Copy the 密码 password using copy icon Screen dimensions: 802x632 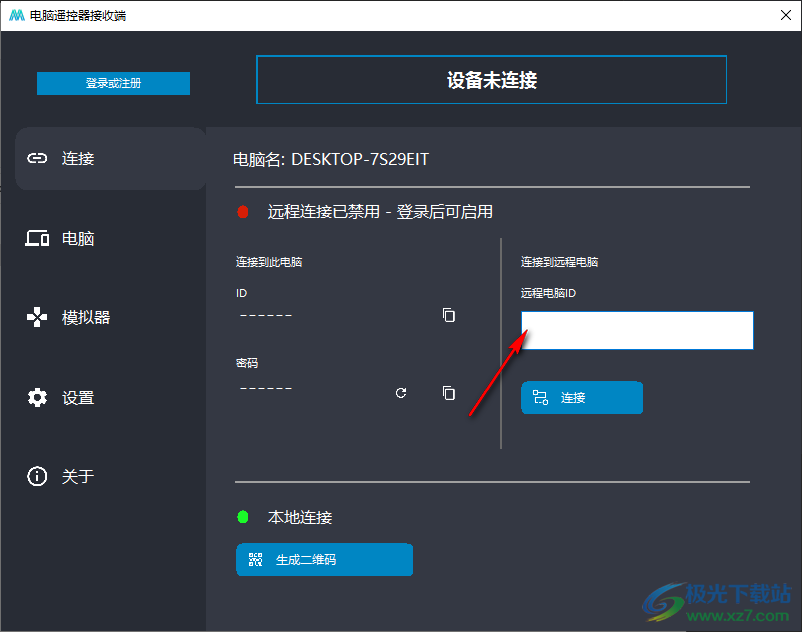pos(448,393)
